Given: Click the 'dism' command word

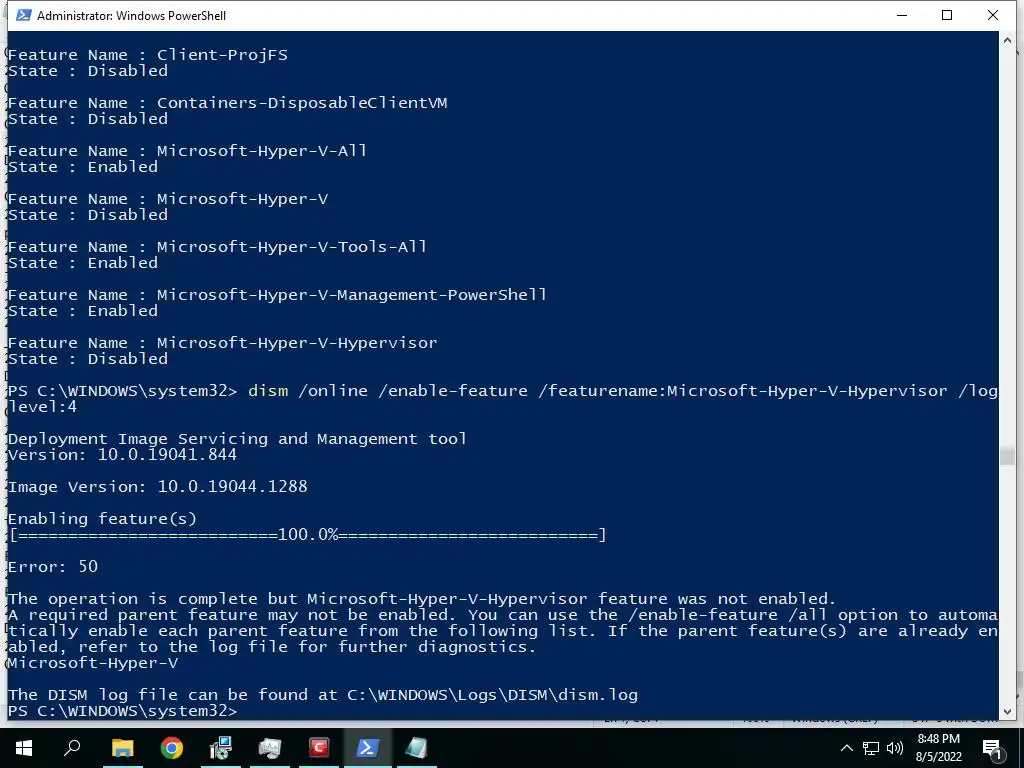Looking at the screenshot, I should [x=268, y=391].
